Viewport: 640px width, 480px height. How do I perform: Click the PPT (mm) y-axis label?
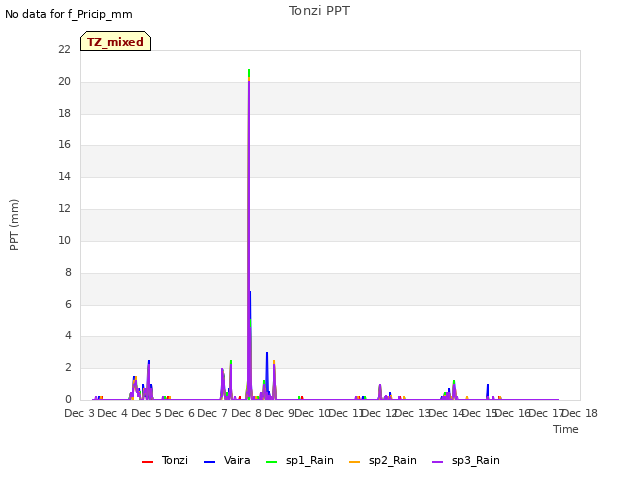pyautogui.click(x=14, y=225)
